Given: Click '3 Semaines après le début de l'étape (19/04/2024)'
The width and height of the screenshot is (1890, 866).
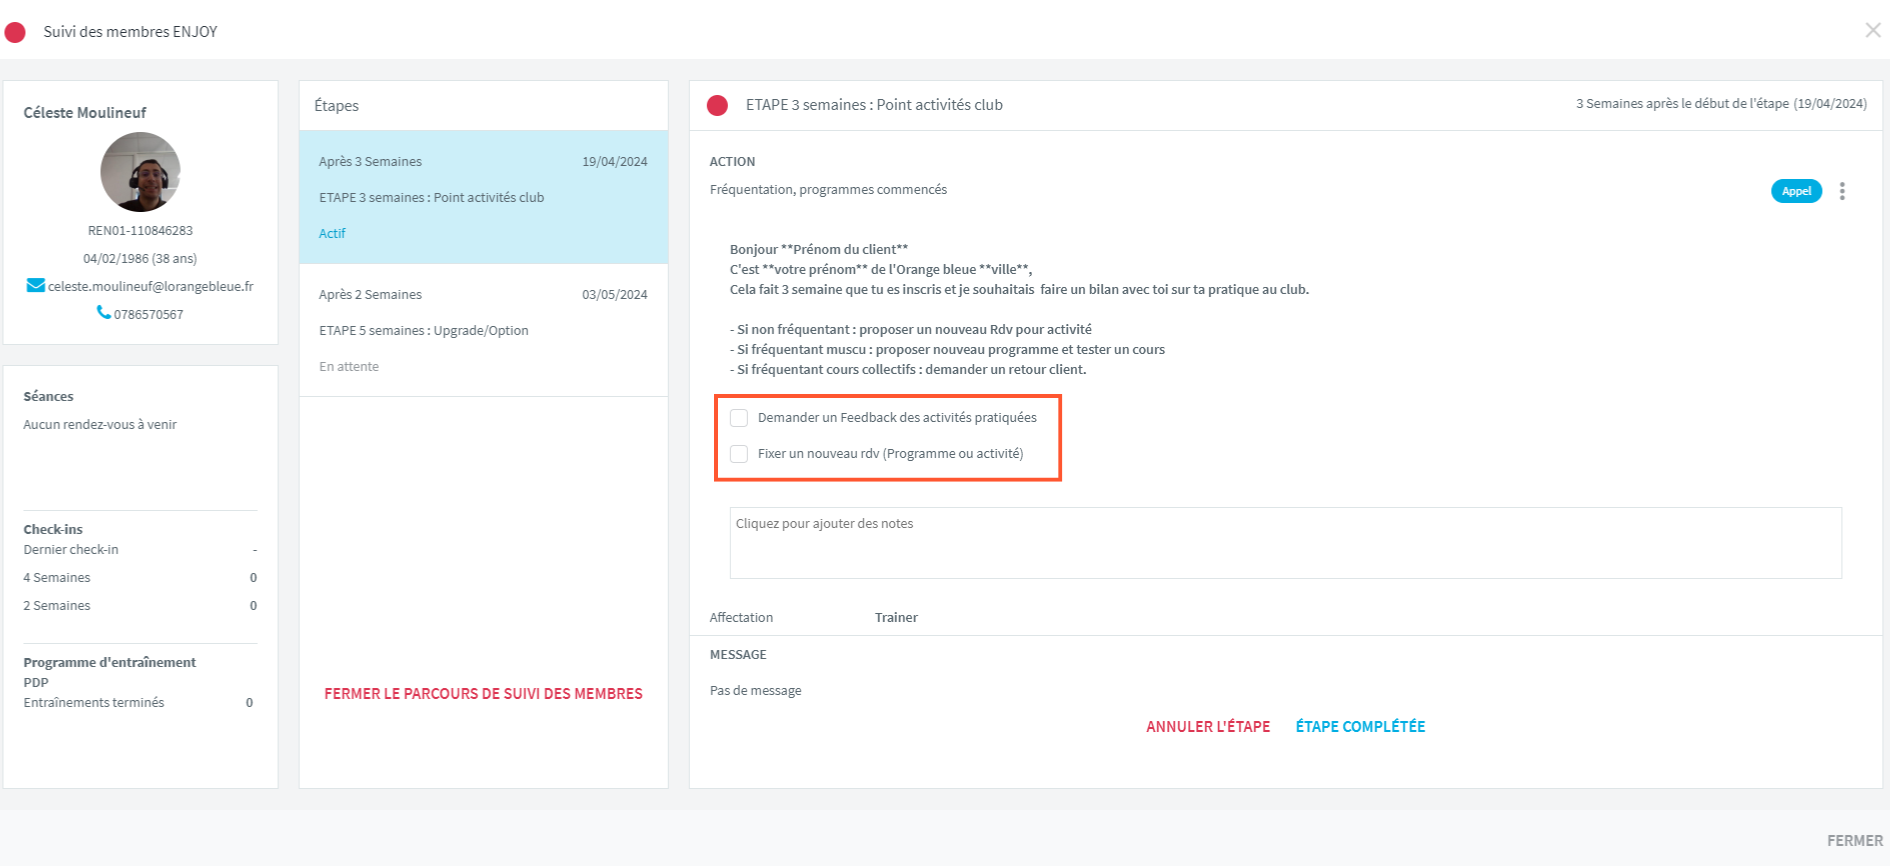Looking at the screenshot, I should click(x=1721, y=103).
